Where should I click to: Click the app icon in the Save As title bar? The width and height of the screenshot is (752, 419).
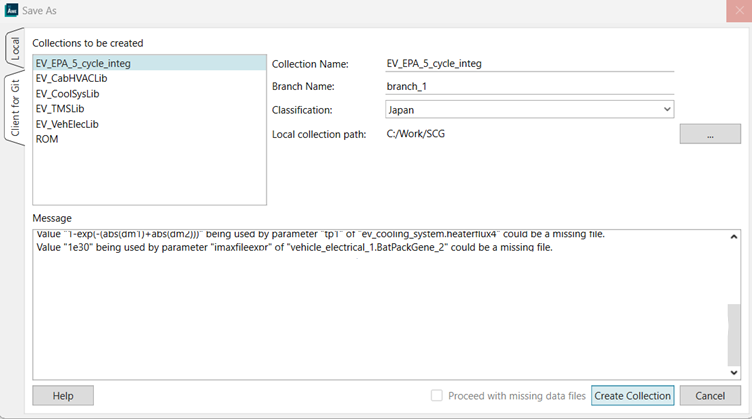point(11,10)
